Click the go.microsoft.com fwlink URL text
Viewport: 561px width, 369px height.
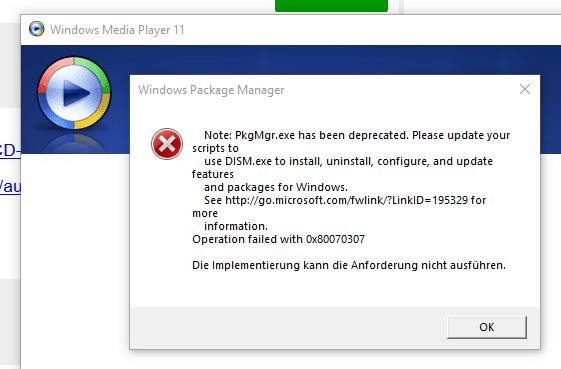pyautogui.click(x=346, y=200)
